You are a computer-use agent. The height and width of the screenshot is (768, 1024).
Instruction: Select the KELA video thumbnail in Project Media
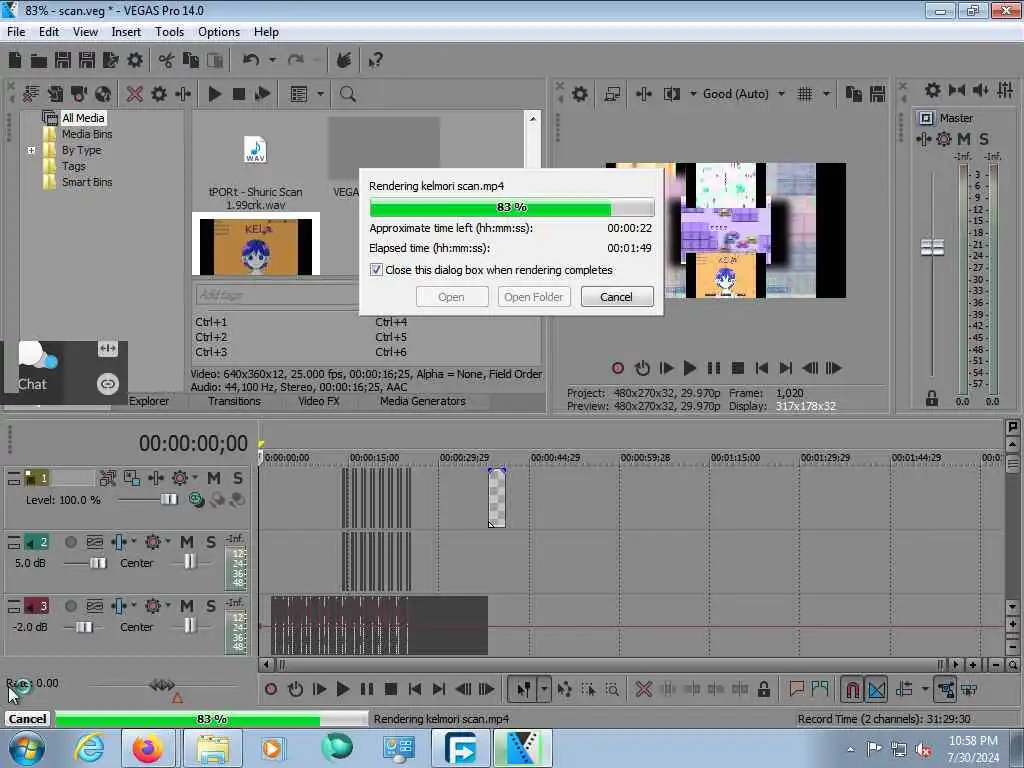click(x=255, y=245)
